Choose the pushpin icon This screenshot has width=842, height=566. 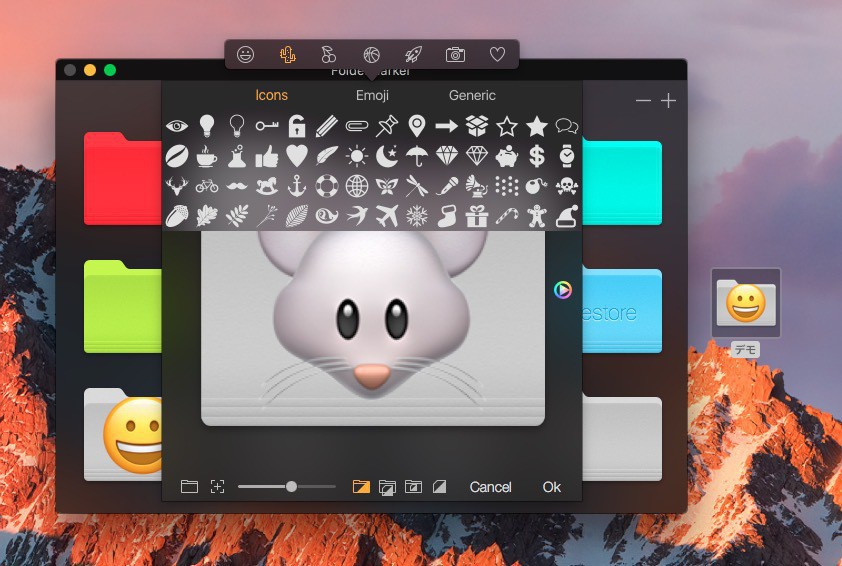click(387, 126)
